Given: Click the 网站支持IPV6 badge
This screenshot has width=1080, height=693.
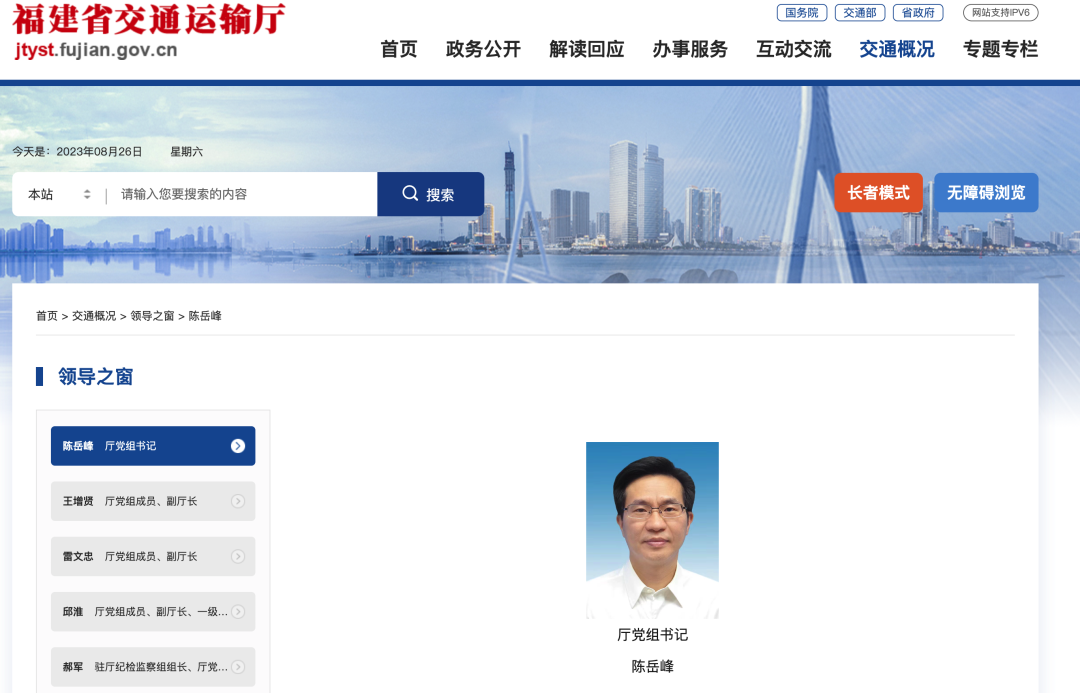Looking at the screenshot, I should 1000,12.
